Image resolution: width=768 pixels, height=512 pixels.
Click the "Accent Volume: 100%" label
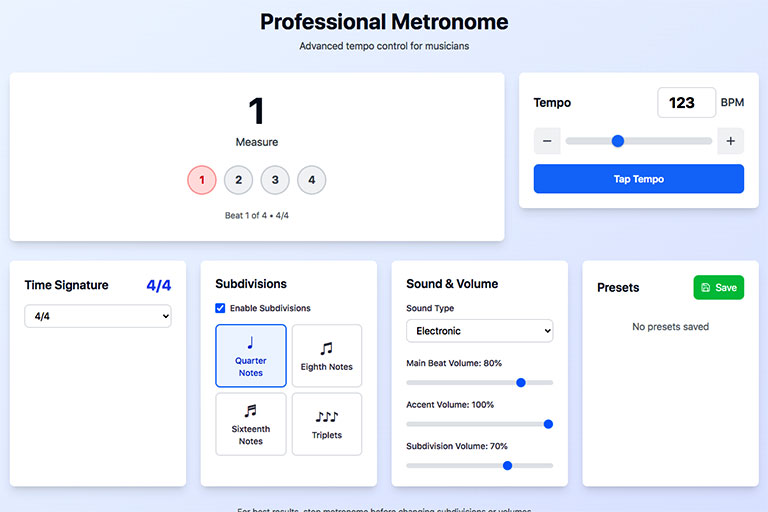pyautogui.click(x=450, y=405)
